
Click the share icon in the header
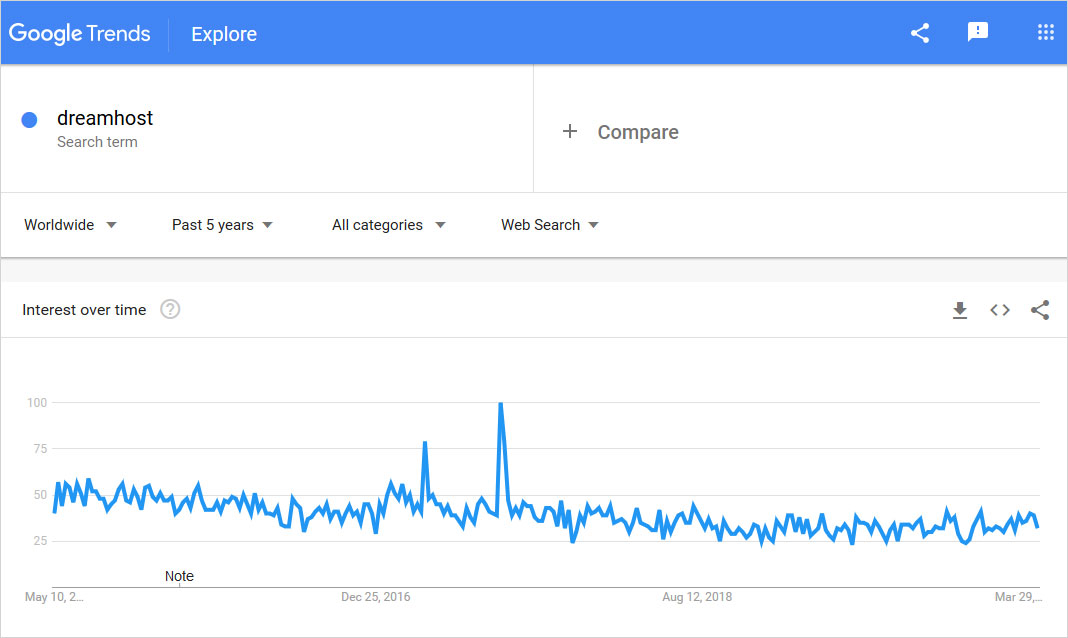920,33
